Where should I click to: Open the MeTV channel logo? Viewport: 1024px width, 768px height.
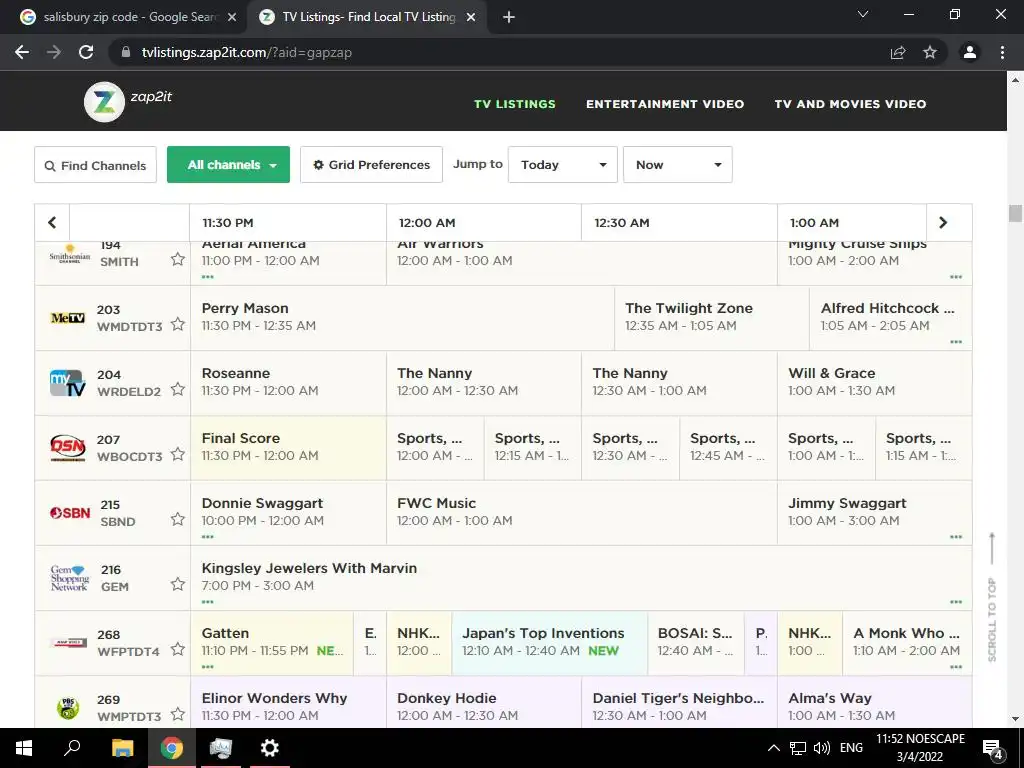pos(68,318)
